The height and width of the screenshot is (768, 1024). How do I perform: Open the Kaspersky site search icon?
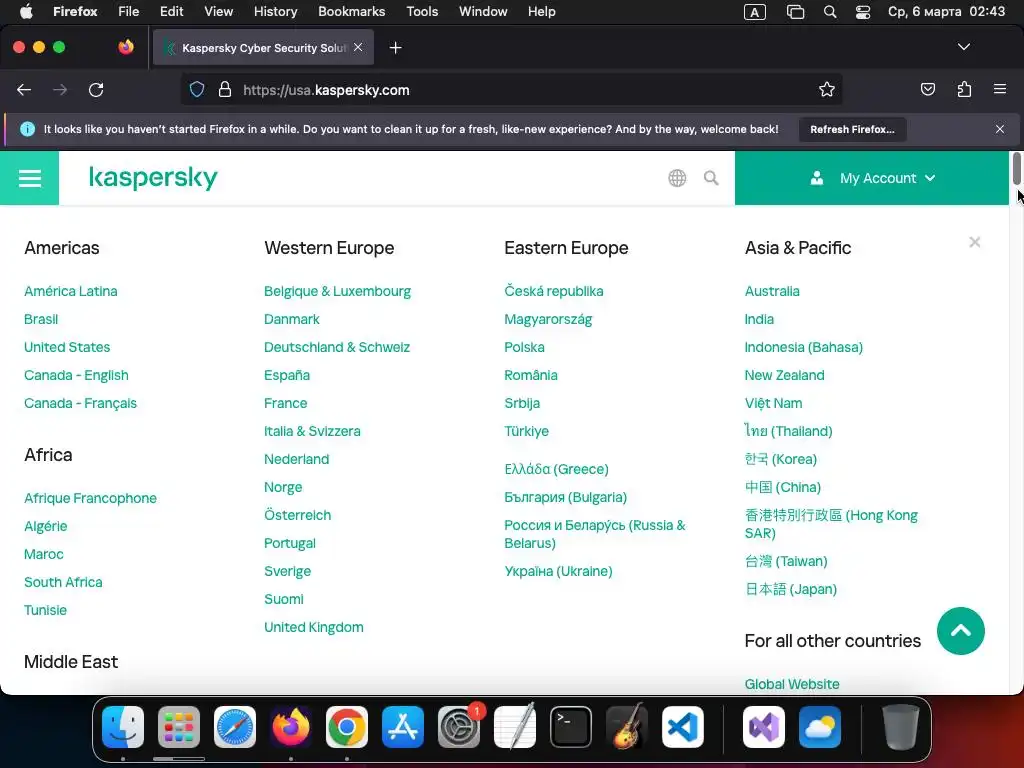point(711,178)
